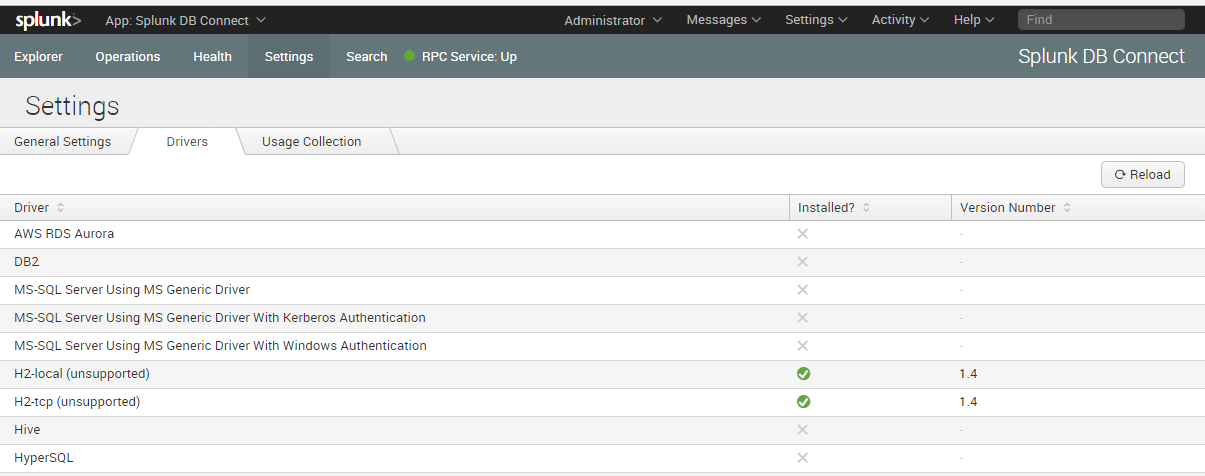Image resolution: width=1205 pixels, height=476 pixels.
Task: Go to the Health tab
Action: pyautogui.click(x=212, y=57)
